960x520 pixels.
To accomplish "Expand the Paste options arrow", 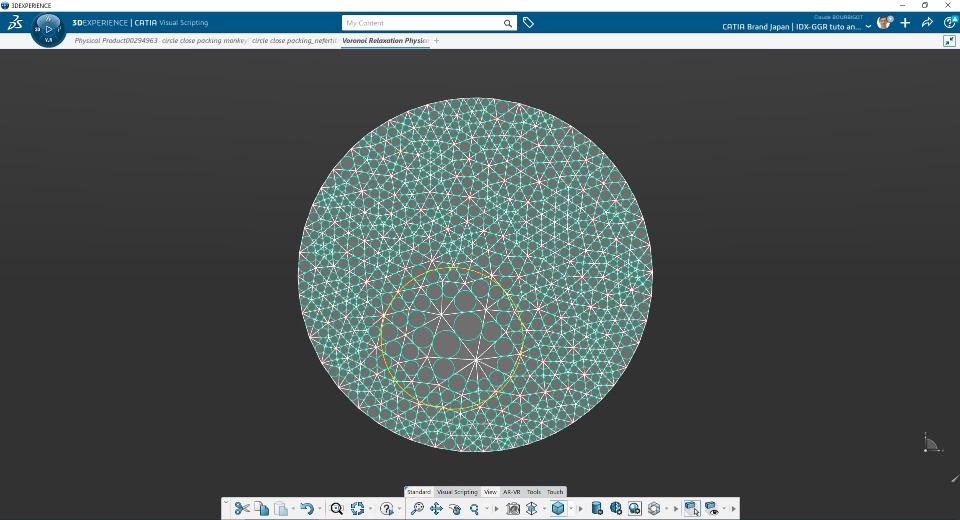I will (293, 509).
